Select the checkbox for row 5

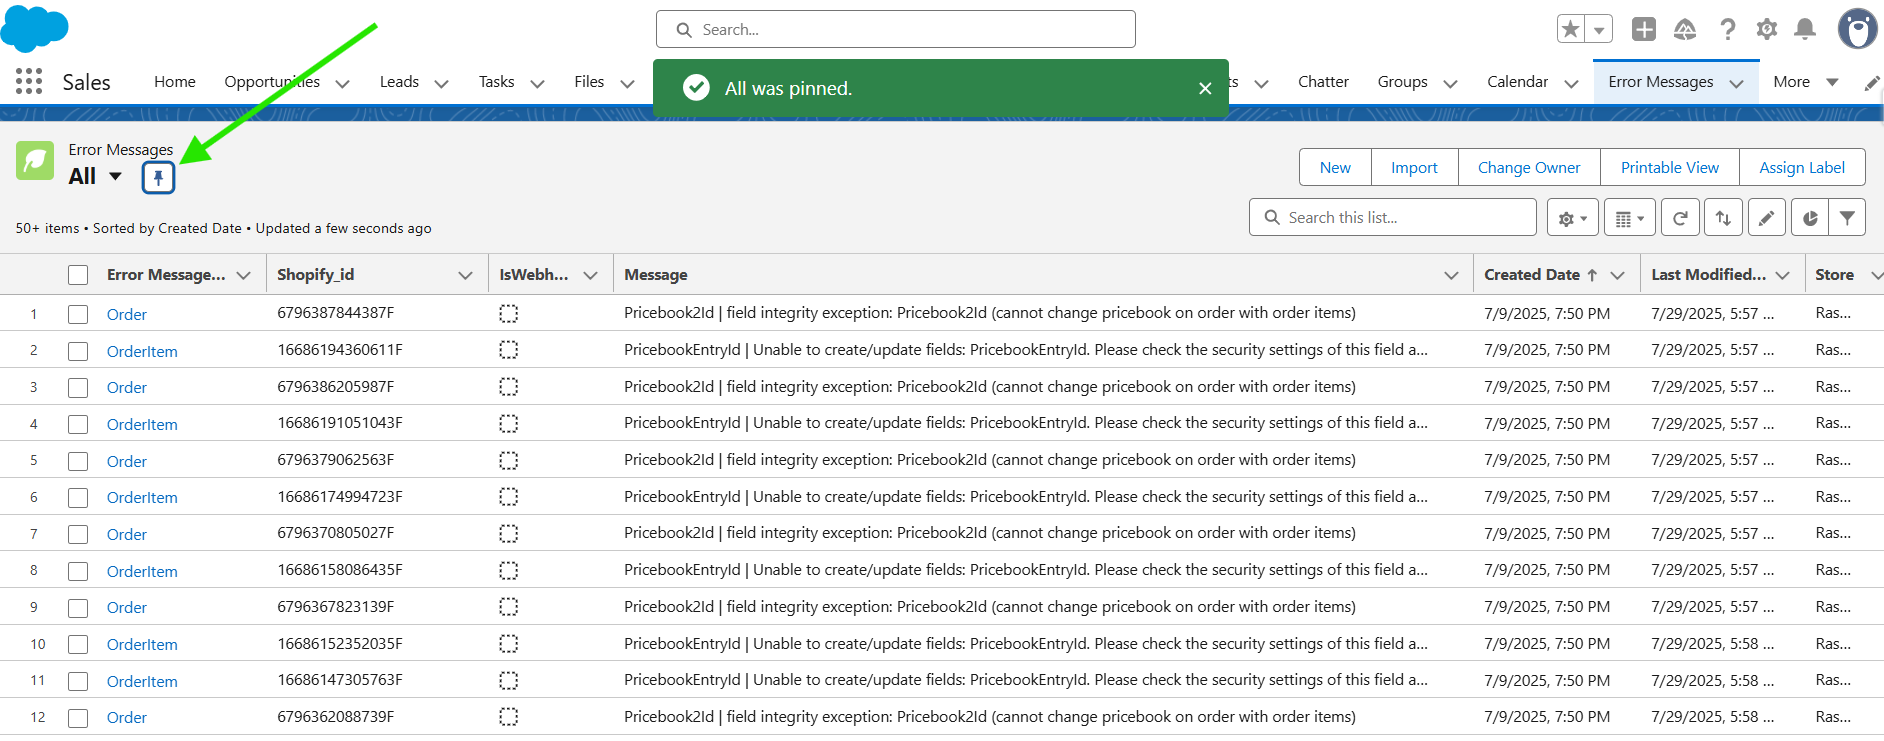pos(78,461)
